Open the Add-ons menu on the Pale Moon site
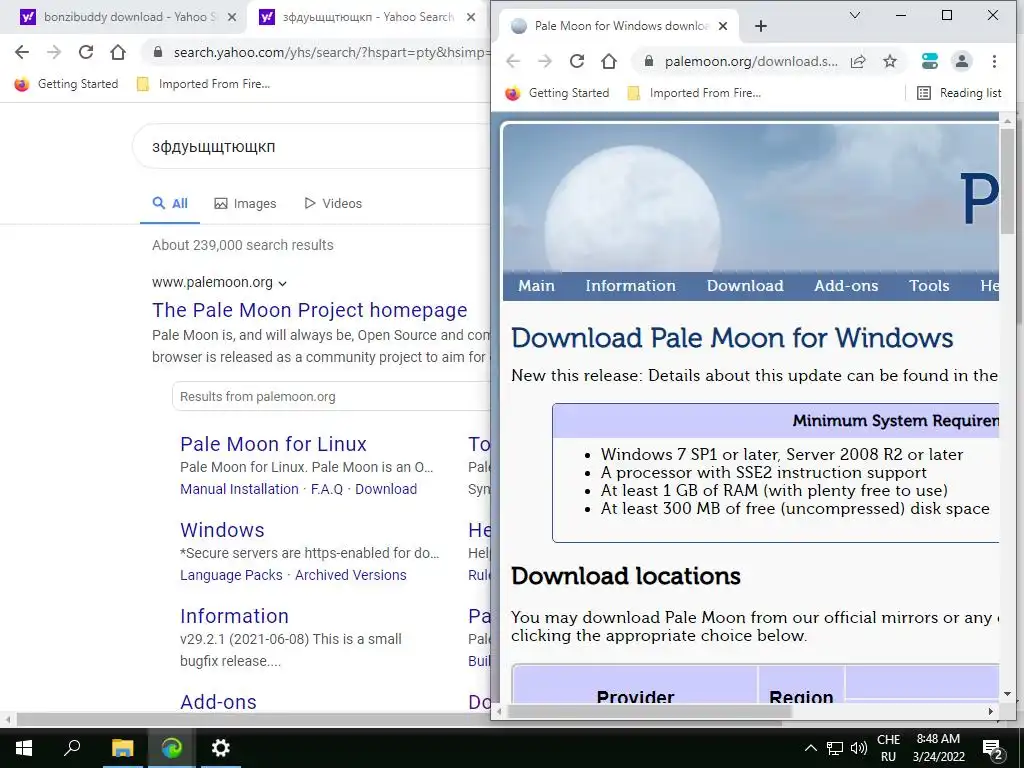The height and width of the screenshot is (768, 1024). 846,285
